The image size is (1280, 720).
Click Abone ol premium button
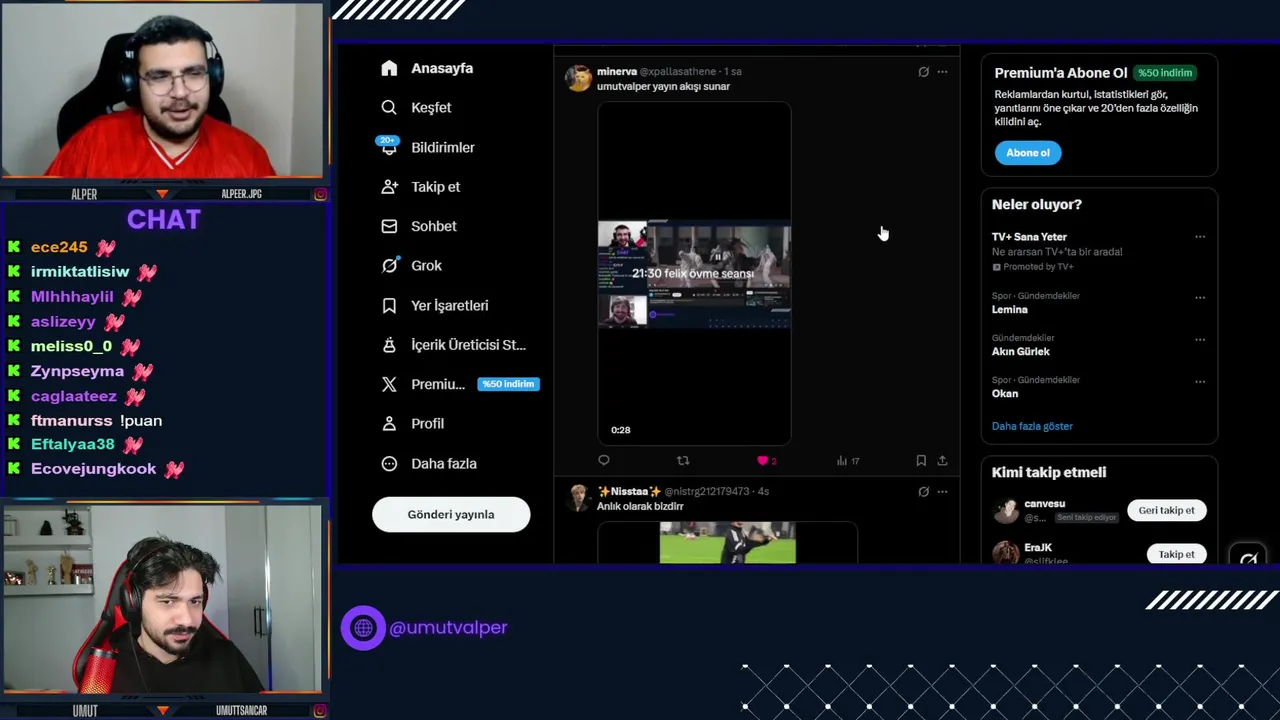(x=1028, y=153)
